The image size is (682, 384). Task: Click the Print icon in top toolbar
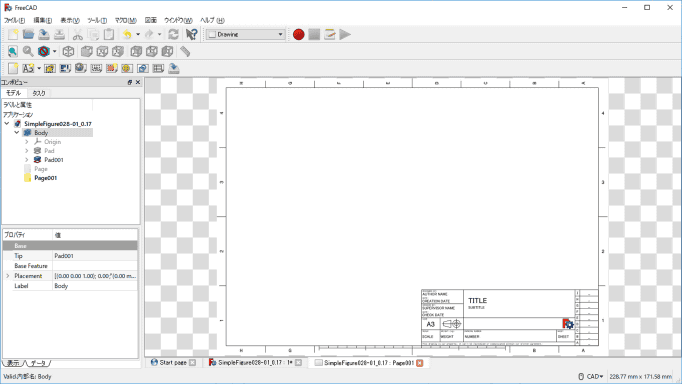(x=59, y=34)
